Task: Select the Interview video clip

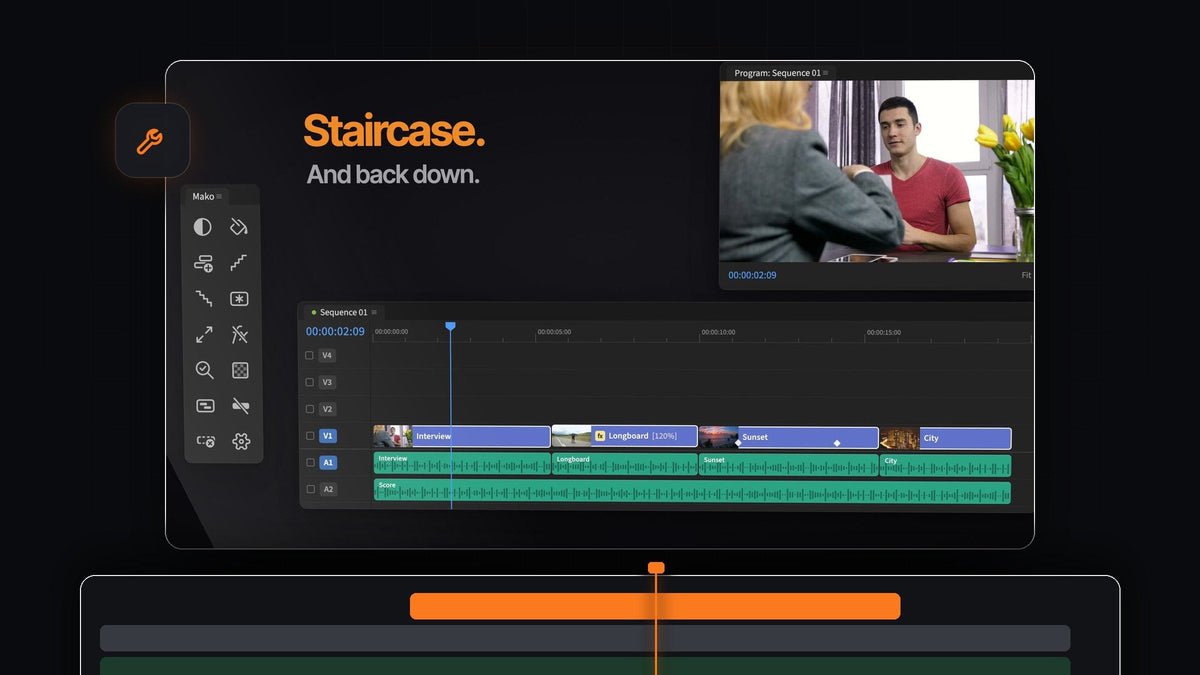Action: 462,437
